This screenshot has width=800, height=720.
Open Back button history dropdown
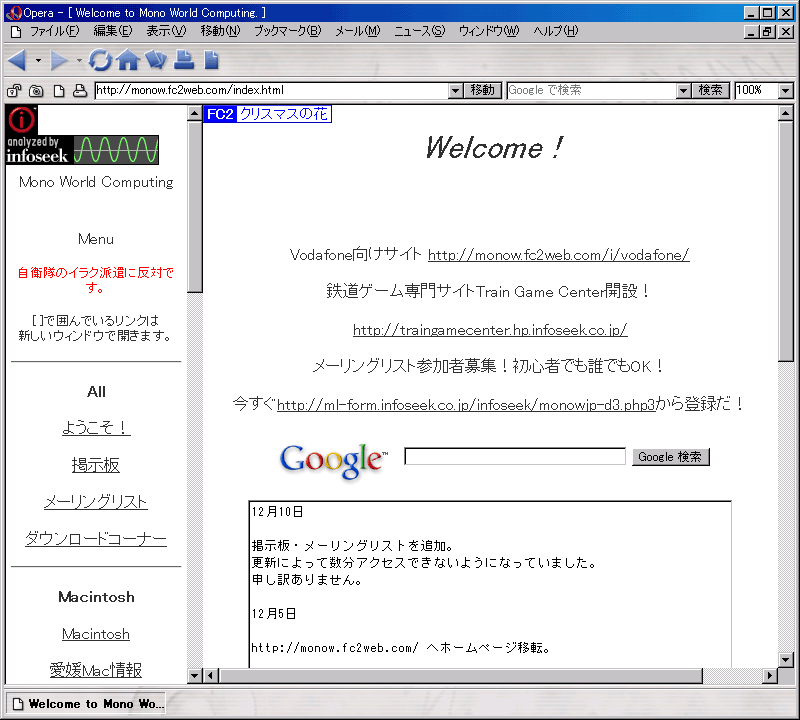tap(38, 60)
